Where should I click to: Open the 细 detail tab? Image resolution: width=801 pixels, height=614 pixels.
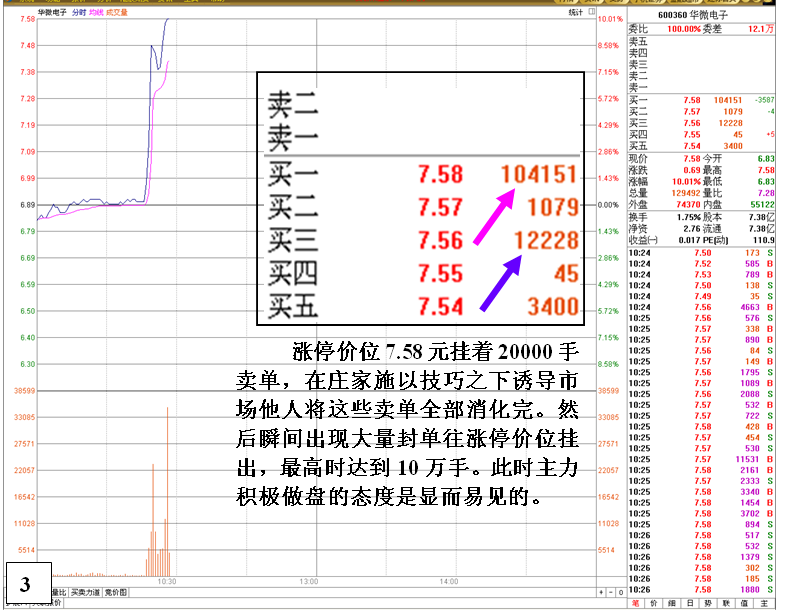672,603
